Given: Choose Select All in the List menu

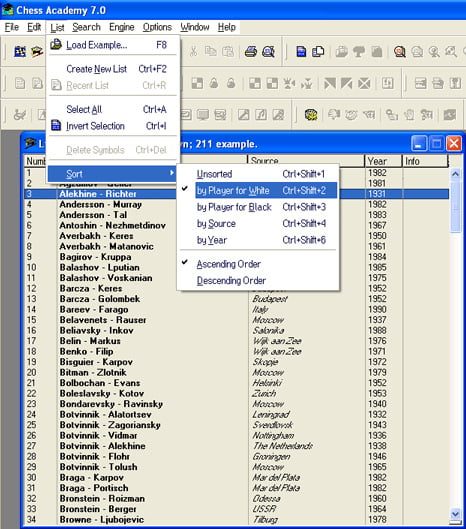Looking at the screenshot, I should (112, 109).
